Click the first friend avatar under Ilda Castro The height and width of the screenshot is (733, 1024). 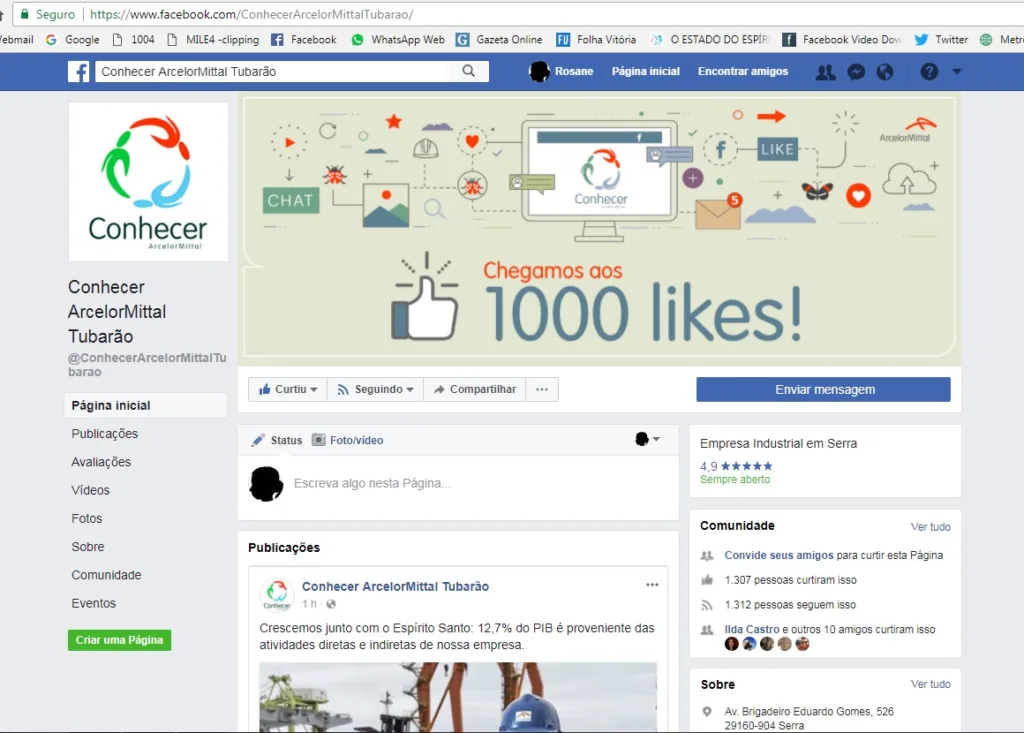tap(731, 644)
